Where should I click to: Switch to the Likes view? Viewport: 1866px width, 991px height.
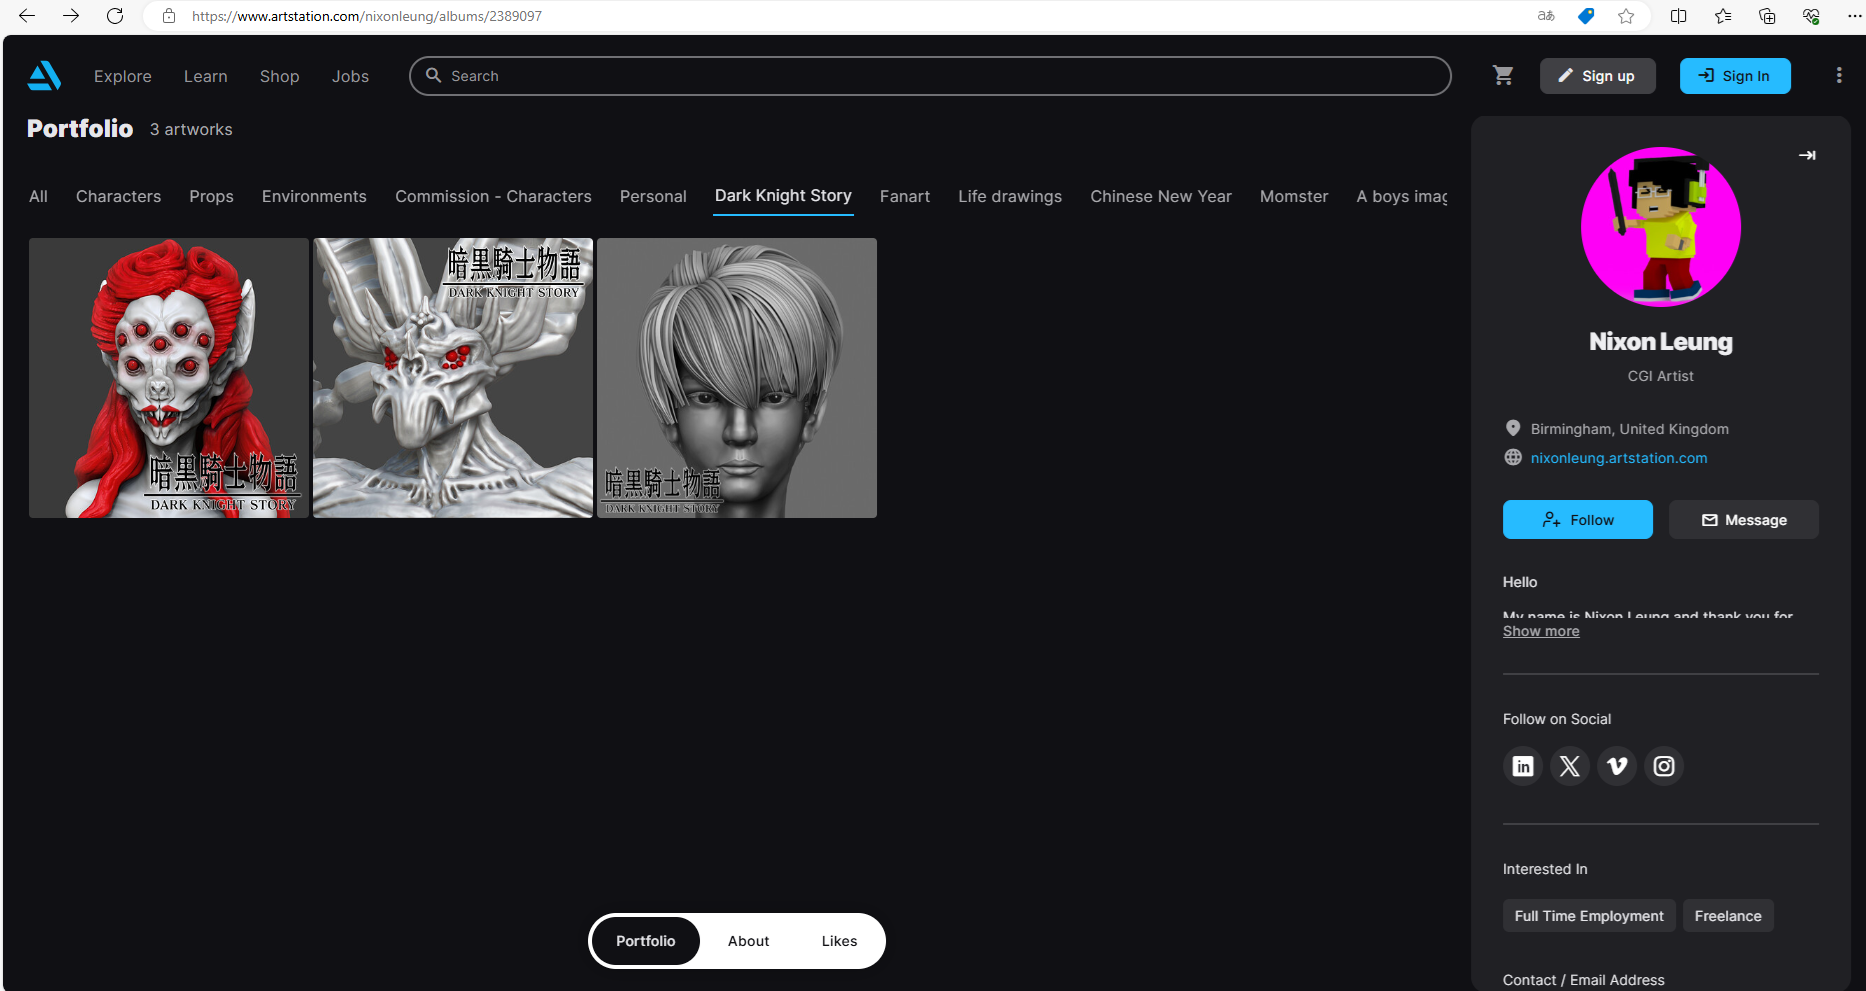pos(839,941)
